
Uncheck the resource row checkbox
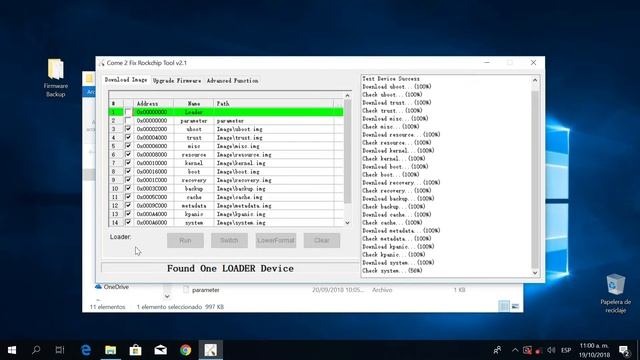128,154
